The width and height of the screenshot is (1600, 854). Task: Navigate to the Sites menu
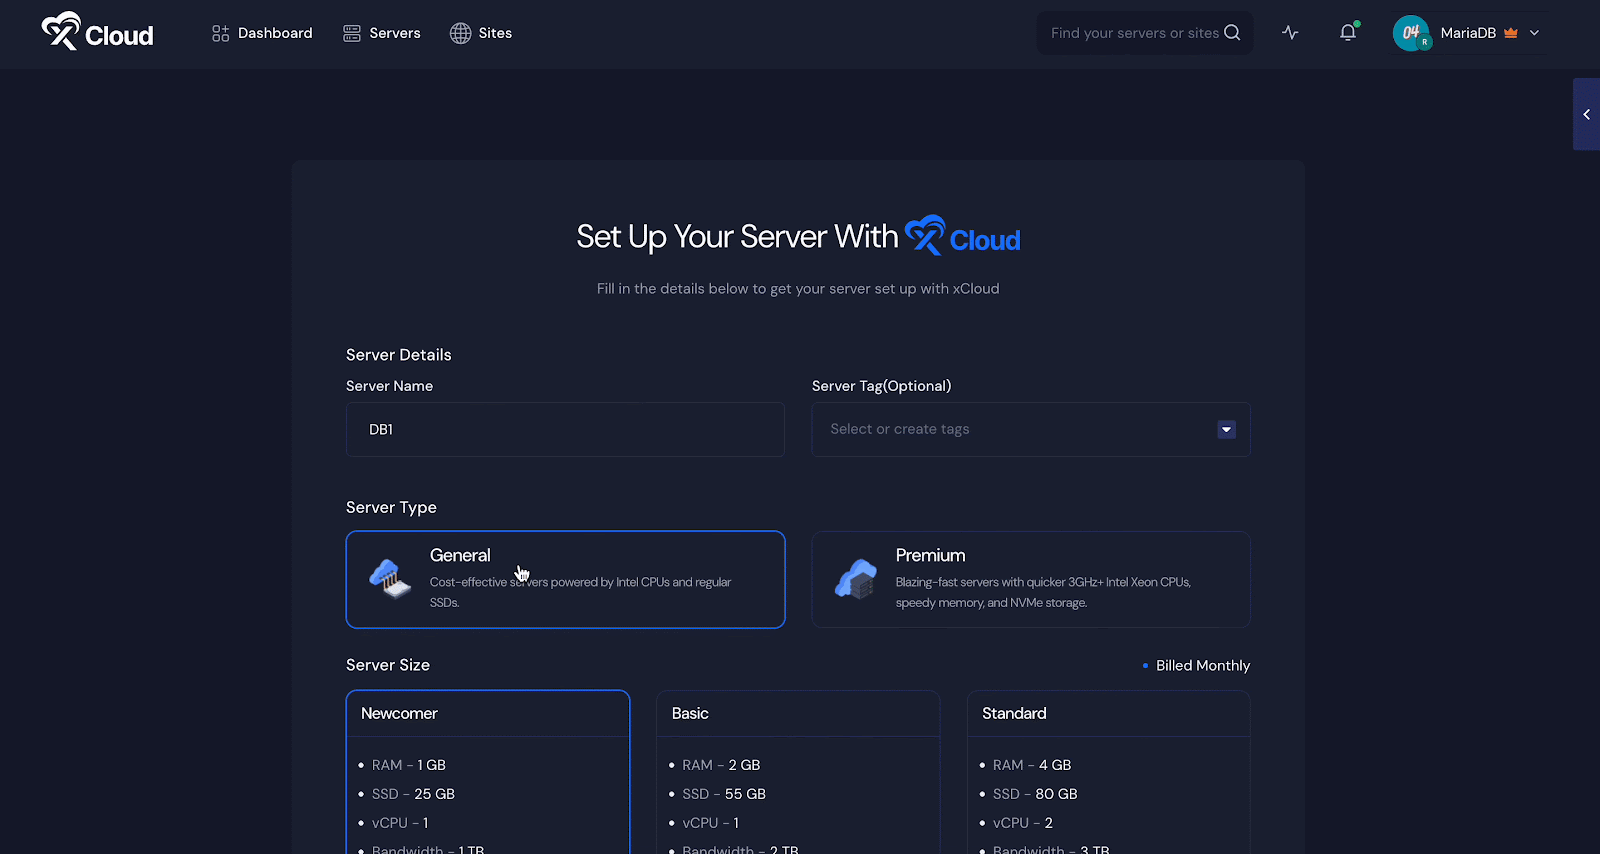pos(481,33)
